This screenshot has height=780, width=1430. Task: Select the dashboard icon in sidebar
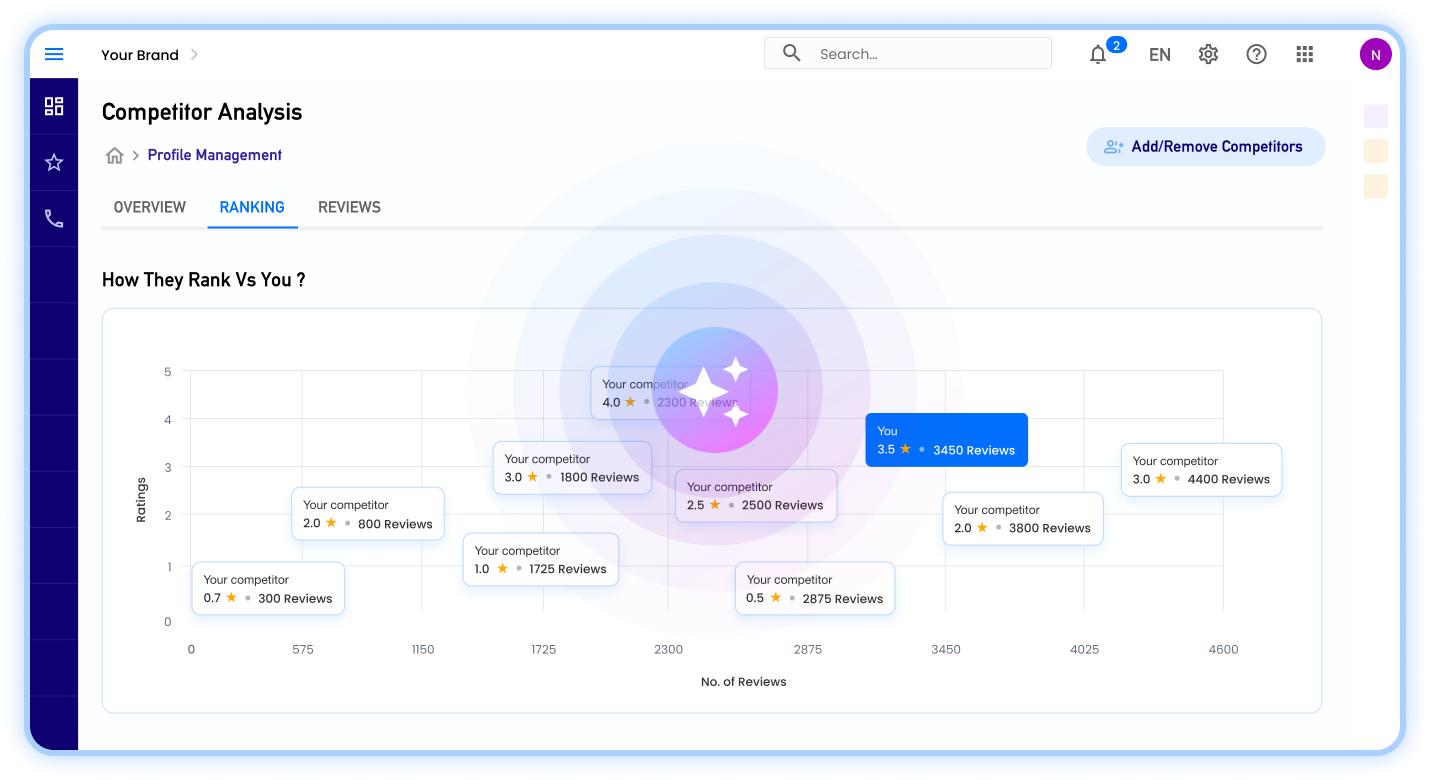(54, 106)
